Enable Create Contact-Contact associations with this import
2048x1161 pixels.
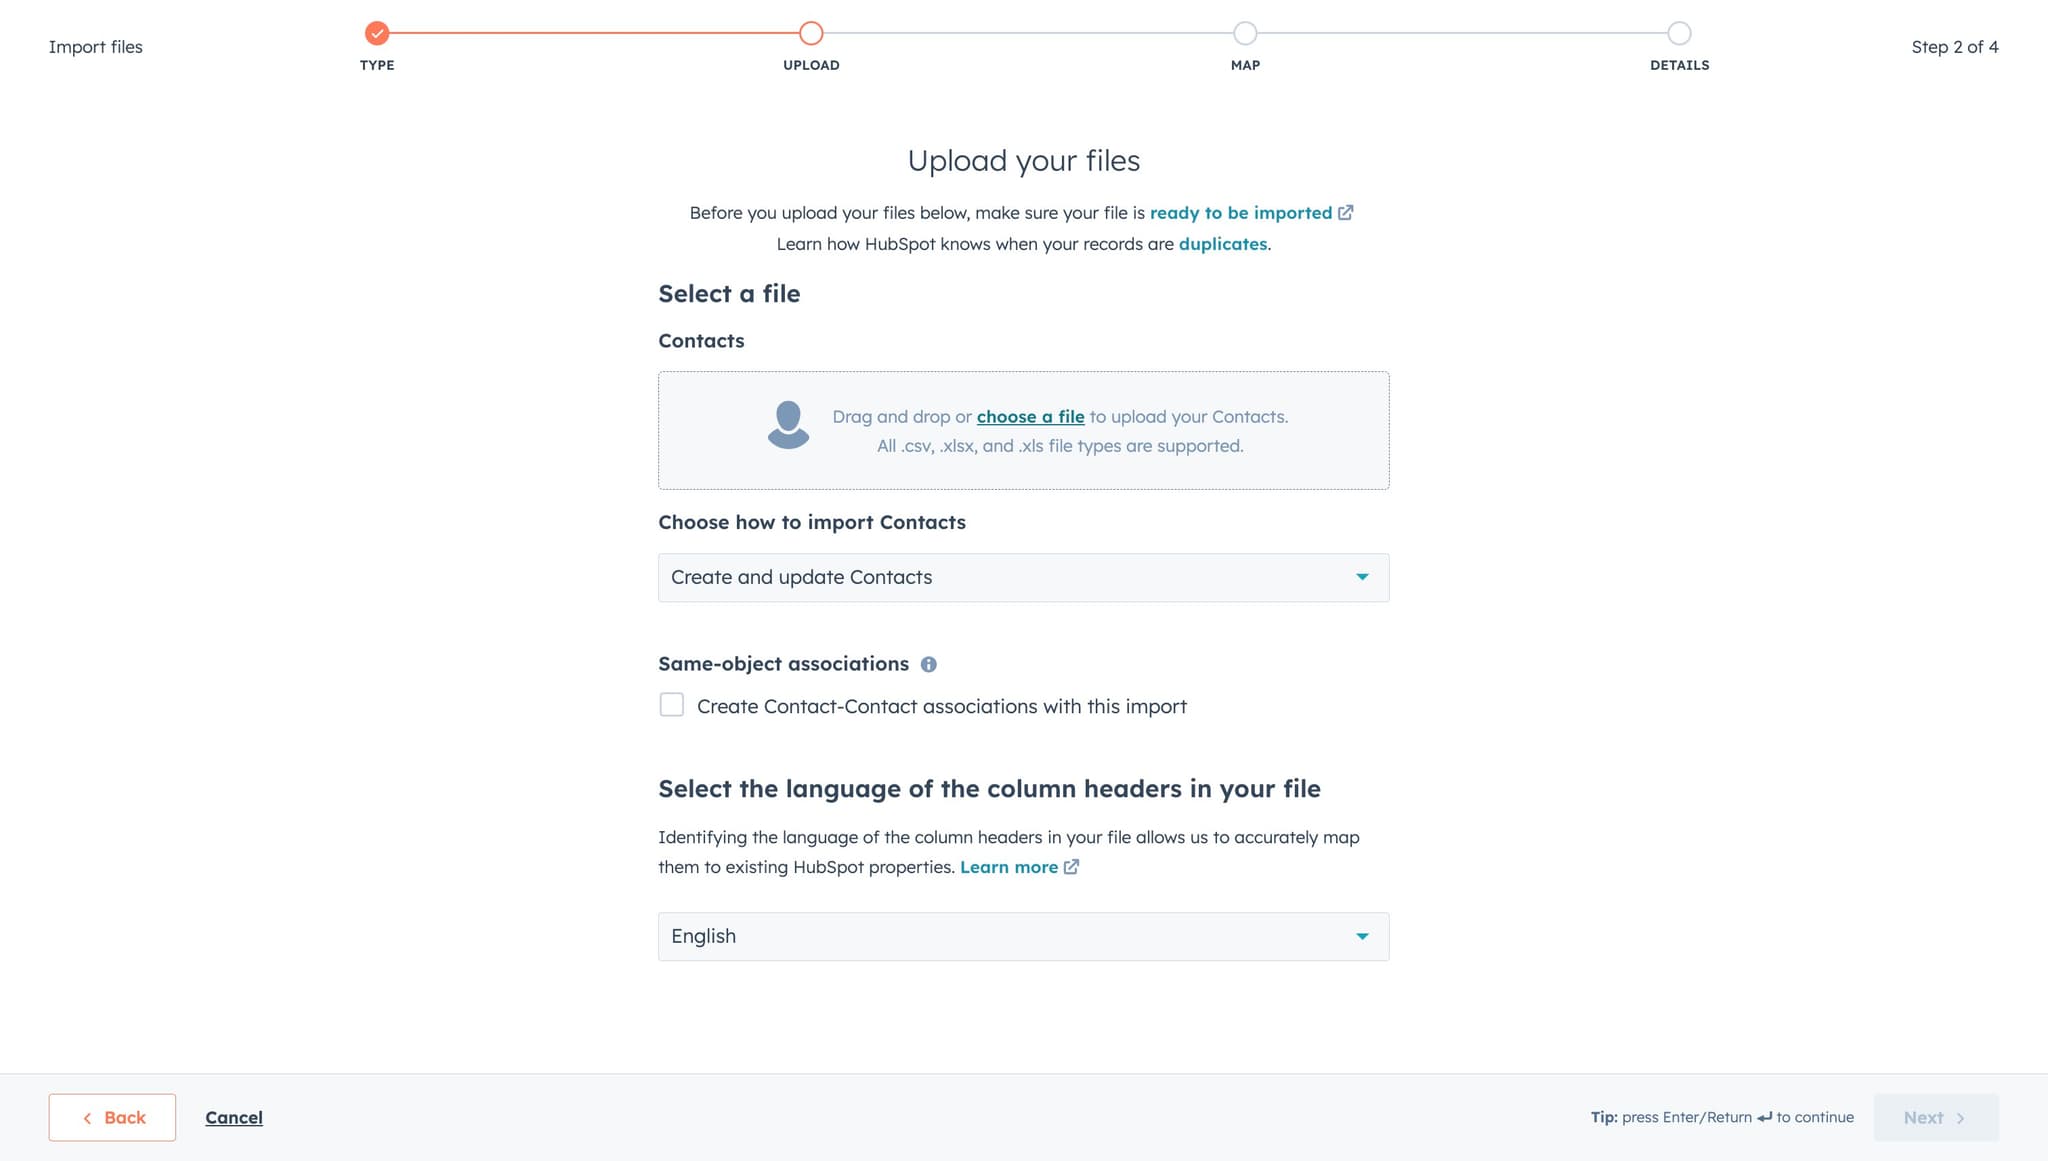pos(671,705)
